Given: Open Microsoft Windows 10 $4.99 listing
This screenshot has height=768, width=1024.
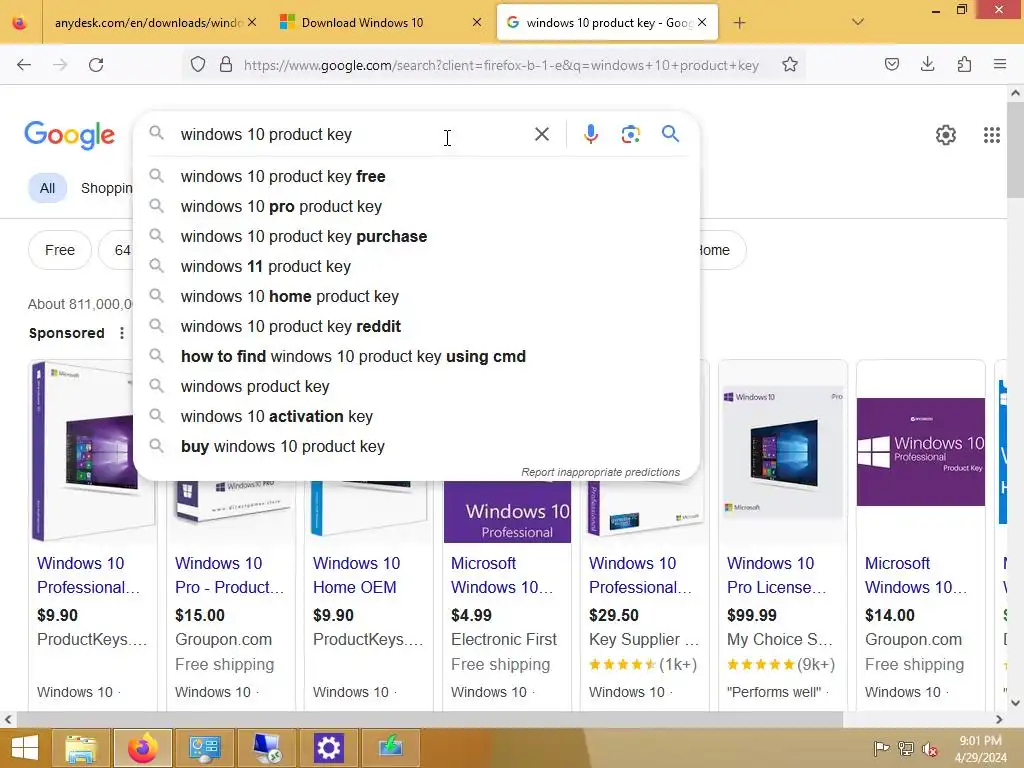Looking at the screenshot, I should 502,575.
